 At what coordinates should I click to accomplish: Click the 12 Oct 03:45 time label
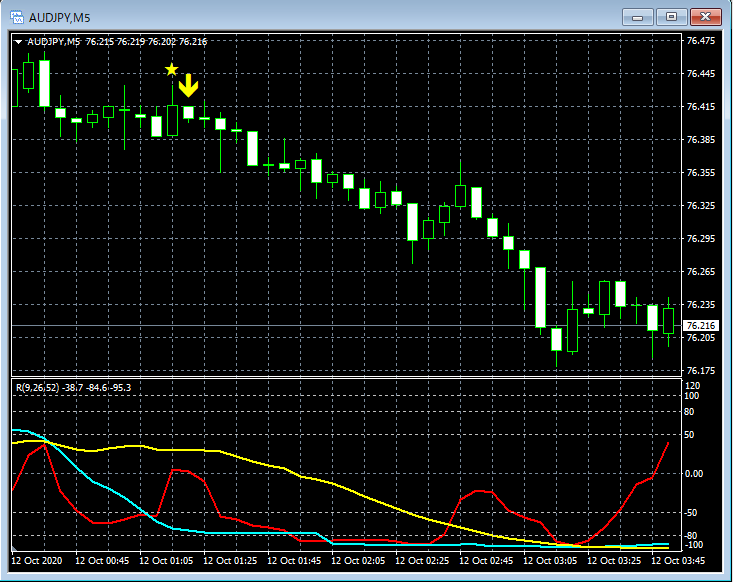tap(678, 560)
